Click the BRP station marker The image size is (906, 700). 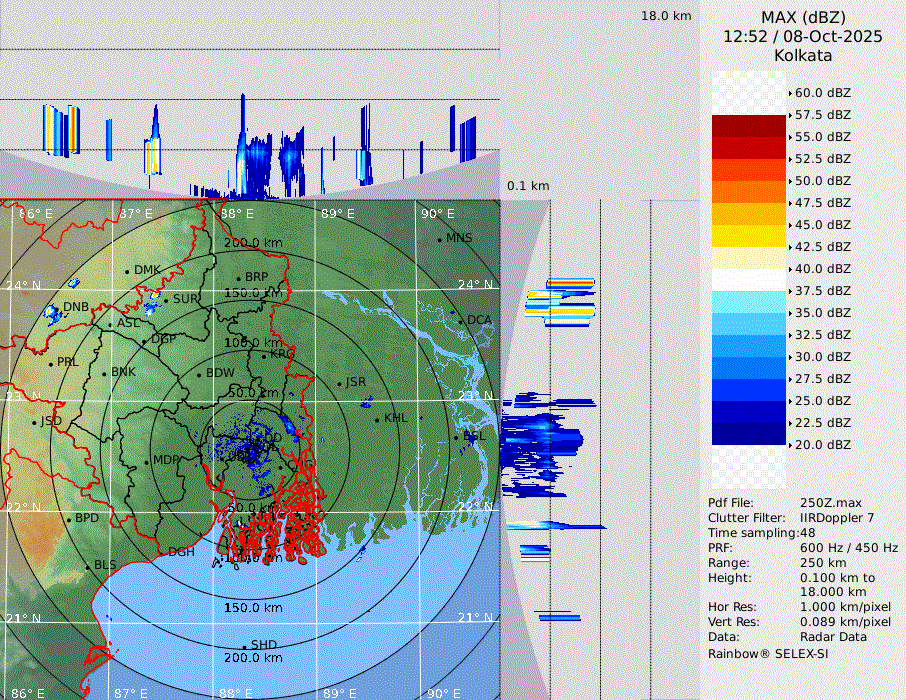tap(238, 278)
